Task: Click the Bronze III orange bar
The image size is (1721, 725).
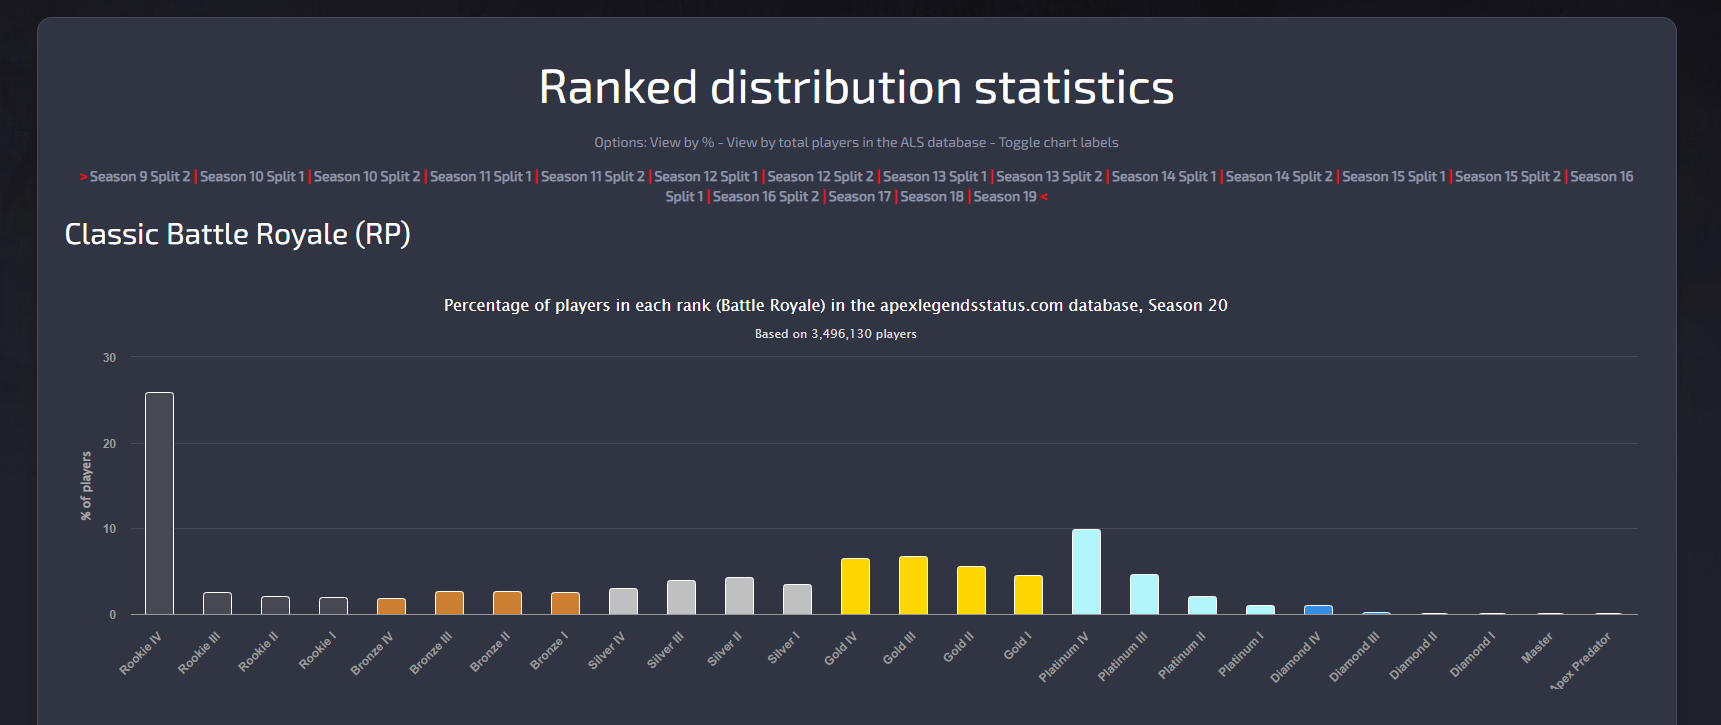Action: pos(449,603)
